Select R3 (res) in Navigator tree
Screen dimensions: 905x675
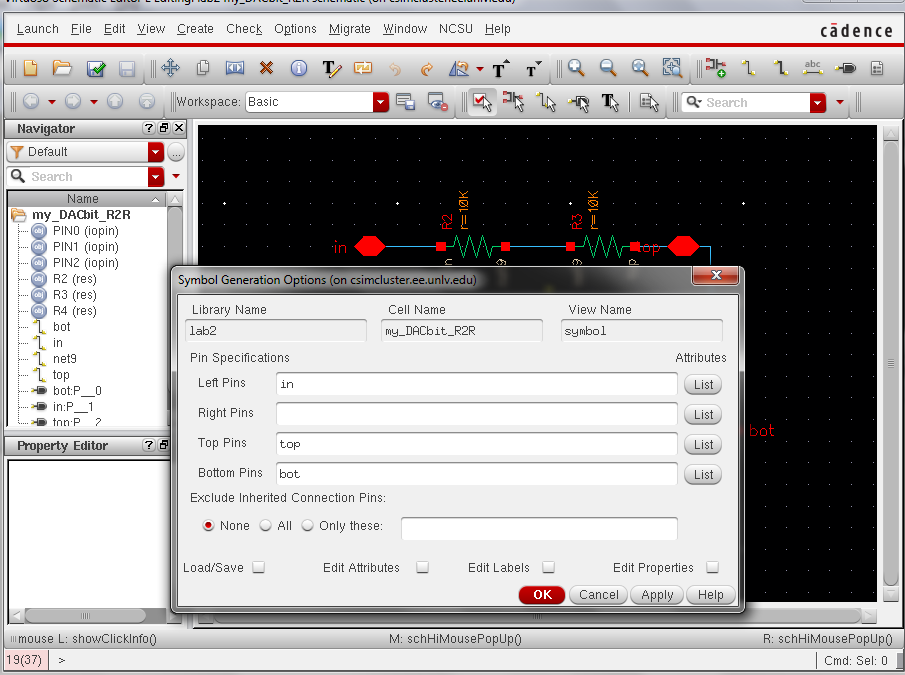74,295
